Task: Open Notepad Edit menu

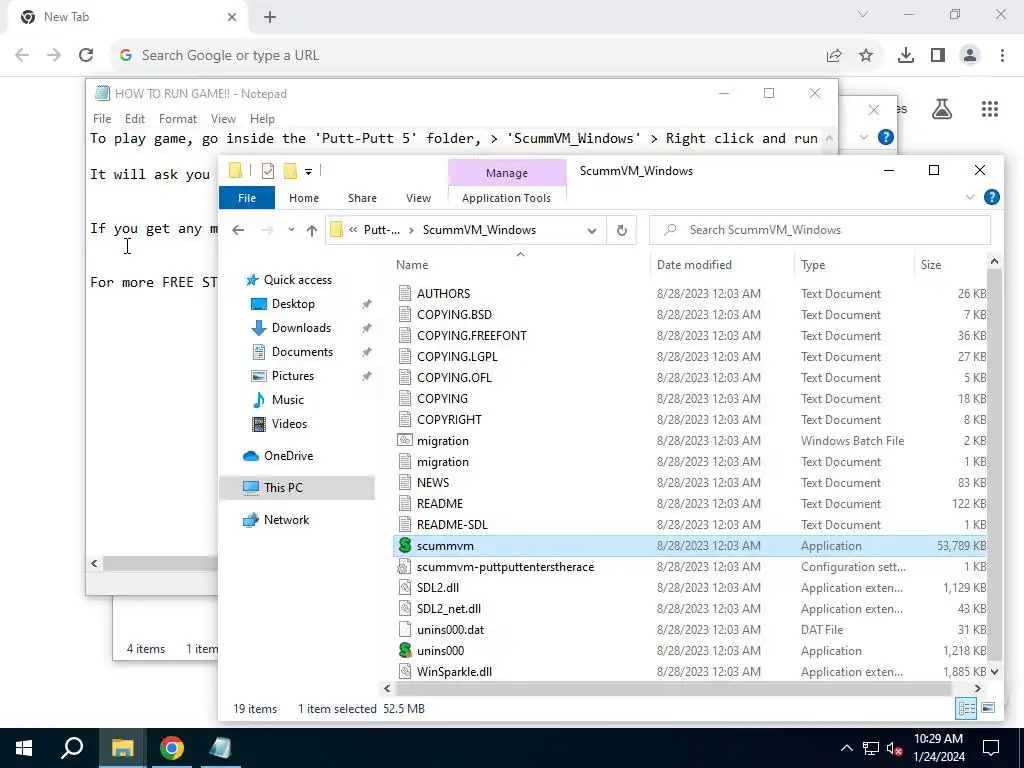Action: pyautogui.click(x=135, y=118)
